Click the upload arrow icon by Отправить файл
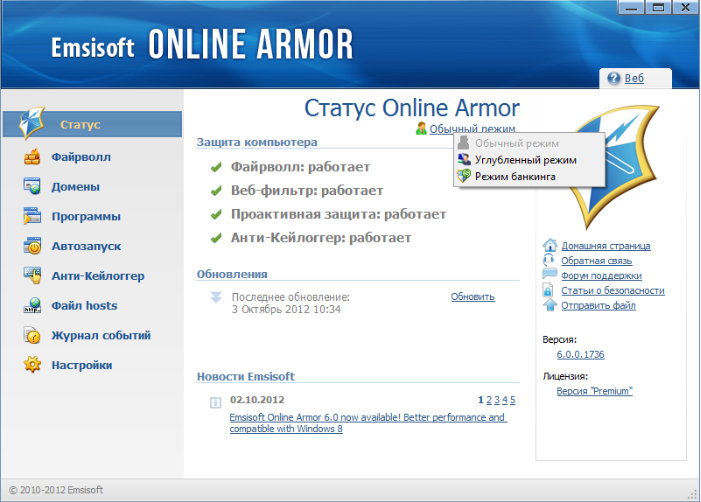Viewport: 701px width, 502px height. point(549,305)
